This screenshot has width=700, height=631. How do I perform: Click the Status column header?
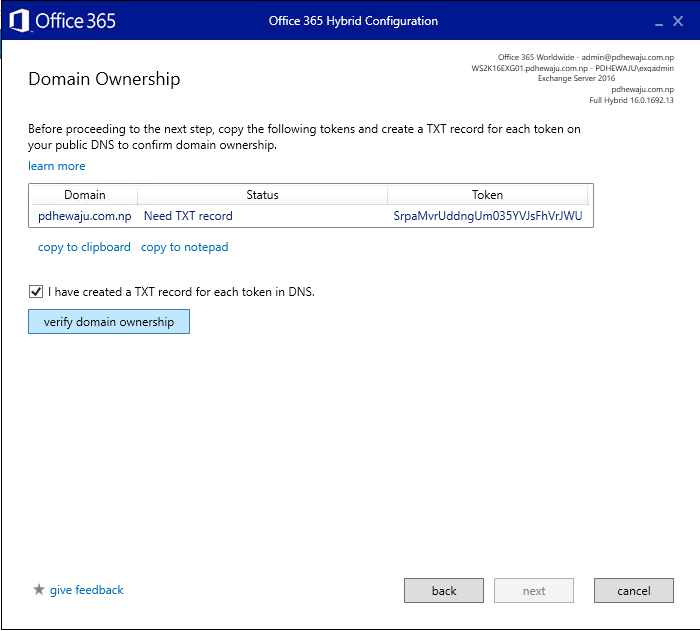pyautogui.click(x=262, y=195)
